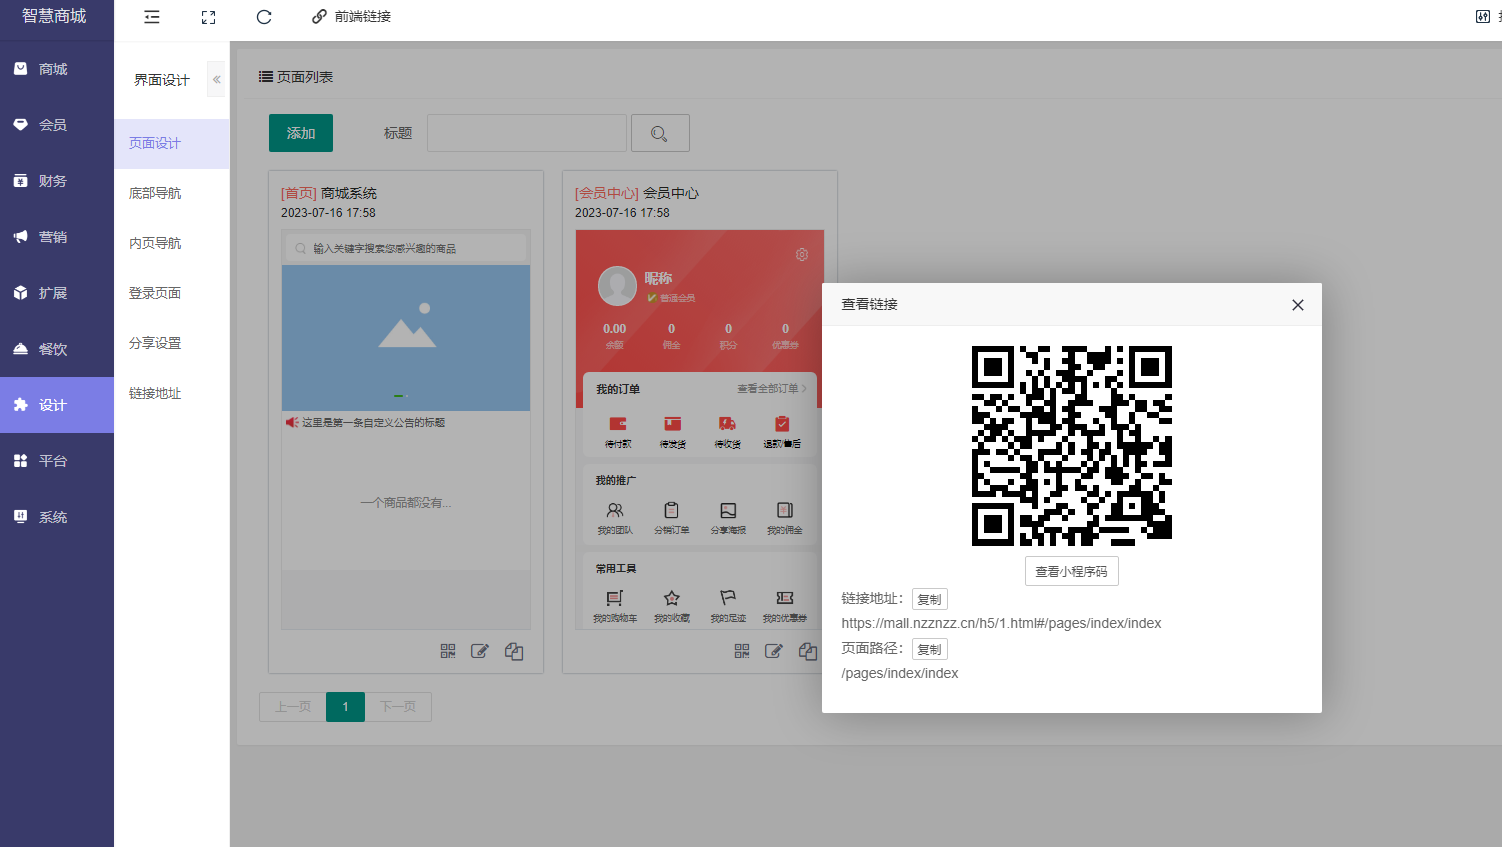Edit the 会员中心 page design

point(774,651)
